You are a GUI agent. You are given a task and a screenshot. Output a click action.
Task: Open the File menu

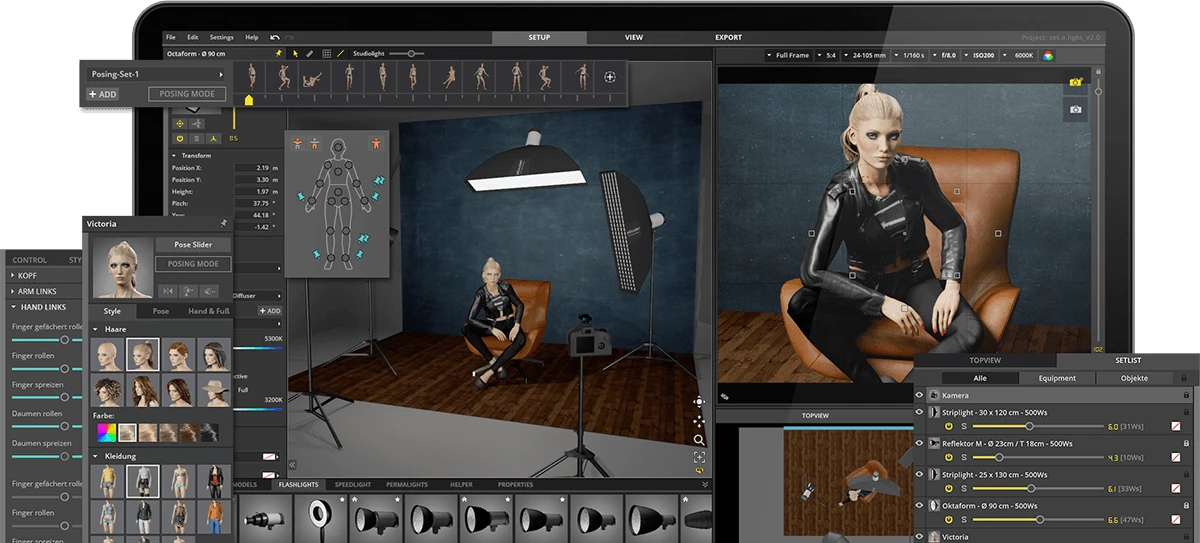(x=171, y=37)
